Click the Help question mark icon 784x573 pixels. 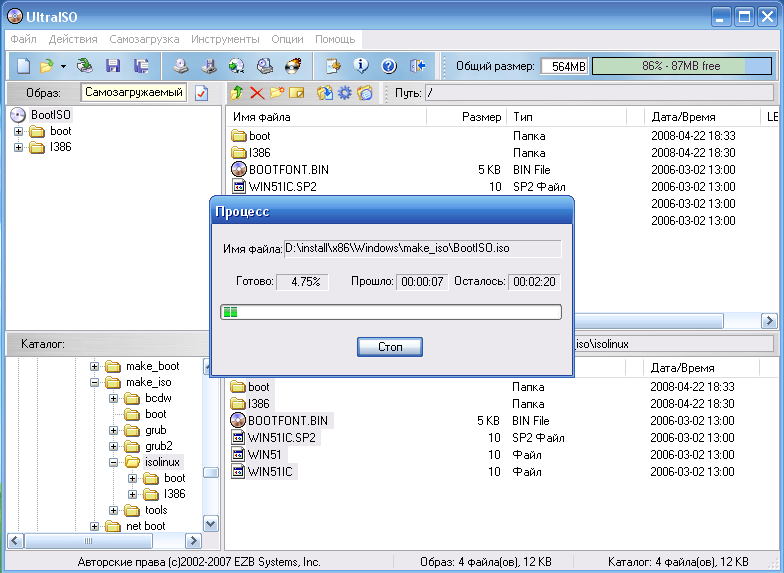coord(389,66)
